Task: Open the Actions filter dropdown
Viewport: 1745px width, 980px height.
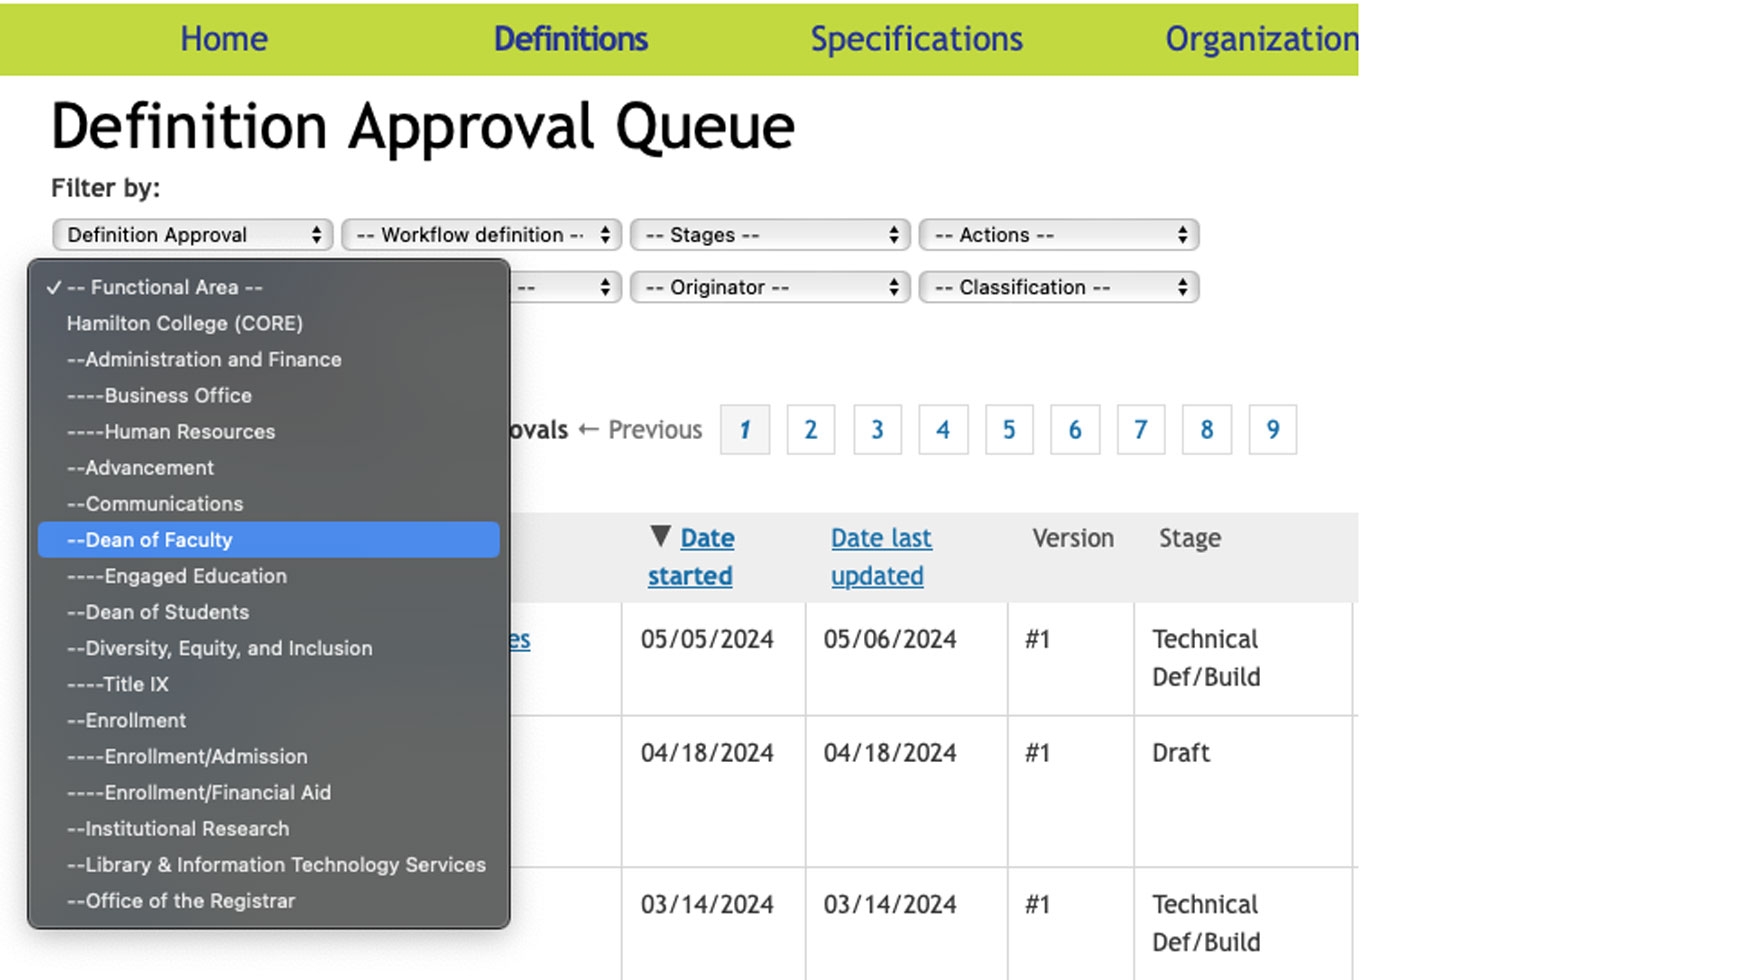Action: tap(1059, 235)
